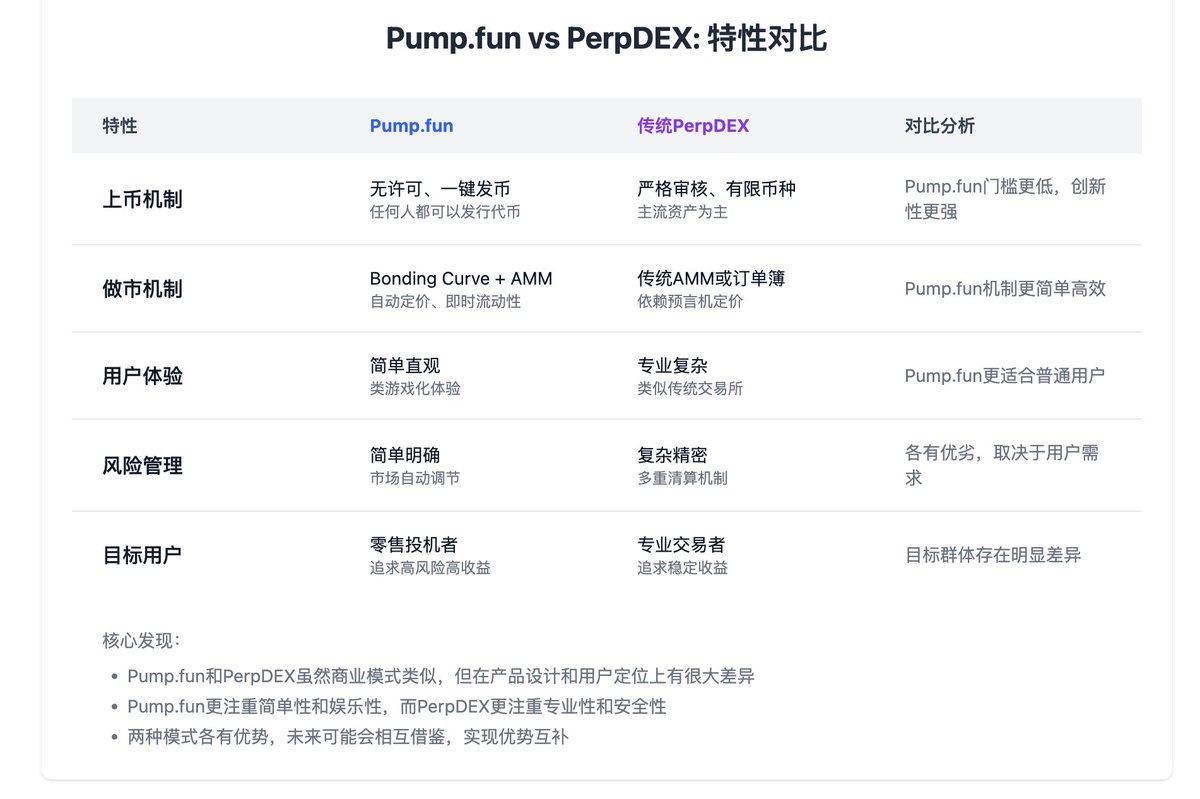Click the bullet '两种模式各有优势' line

click(x=348, y=737)
